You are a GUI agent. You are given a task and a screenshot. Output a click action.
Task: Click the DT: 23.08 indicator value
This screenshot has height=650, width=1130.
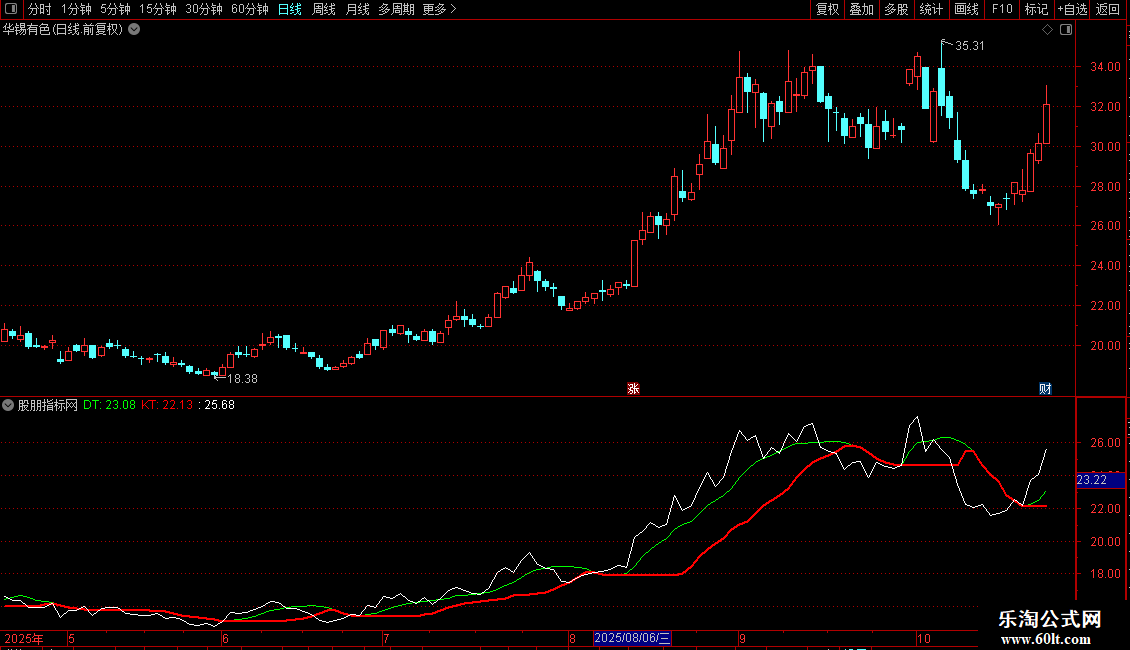click(x=110, y=405)
